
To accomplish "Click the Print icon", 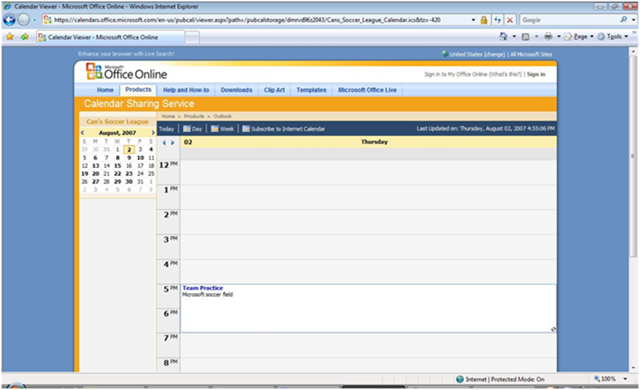I will 548,36.
